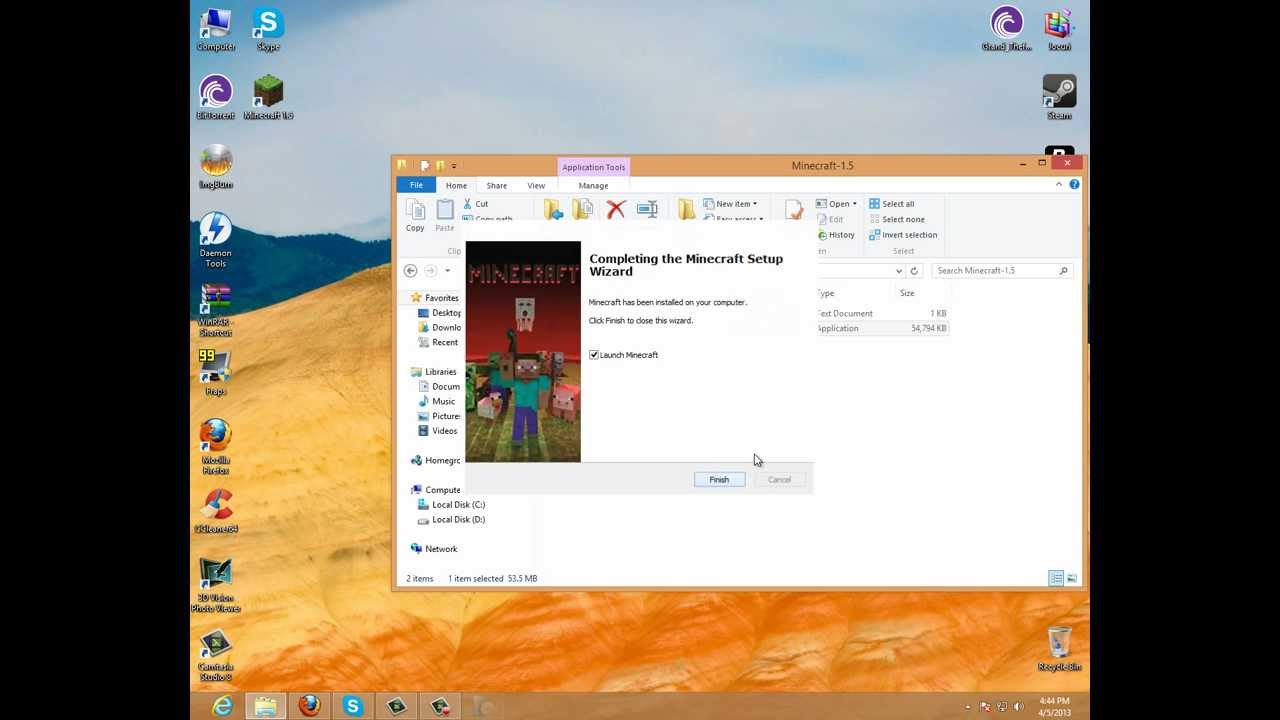Collapse the ribbon with the chevron
The width and height of the screenshot is (1280, 720).
tap(1059, 185)
